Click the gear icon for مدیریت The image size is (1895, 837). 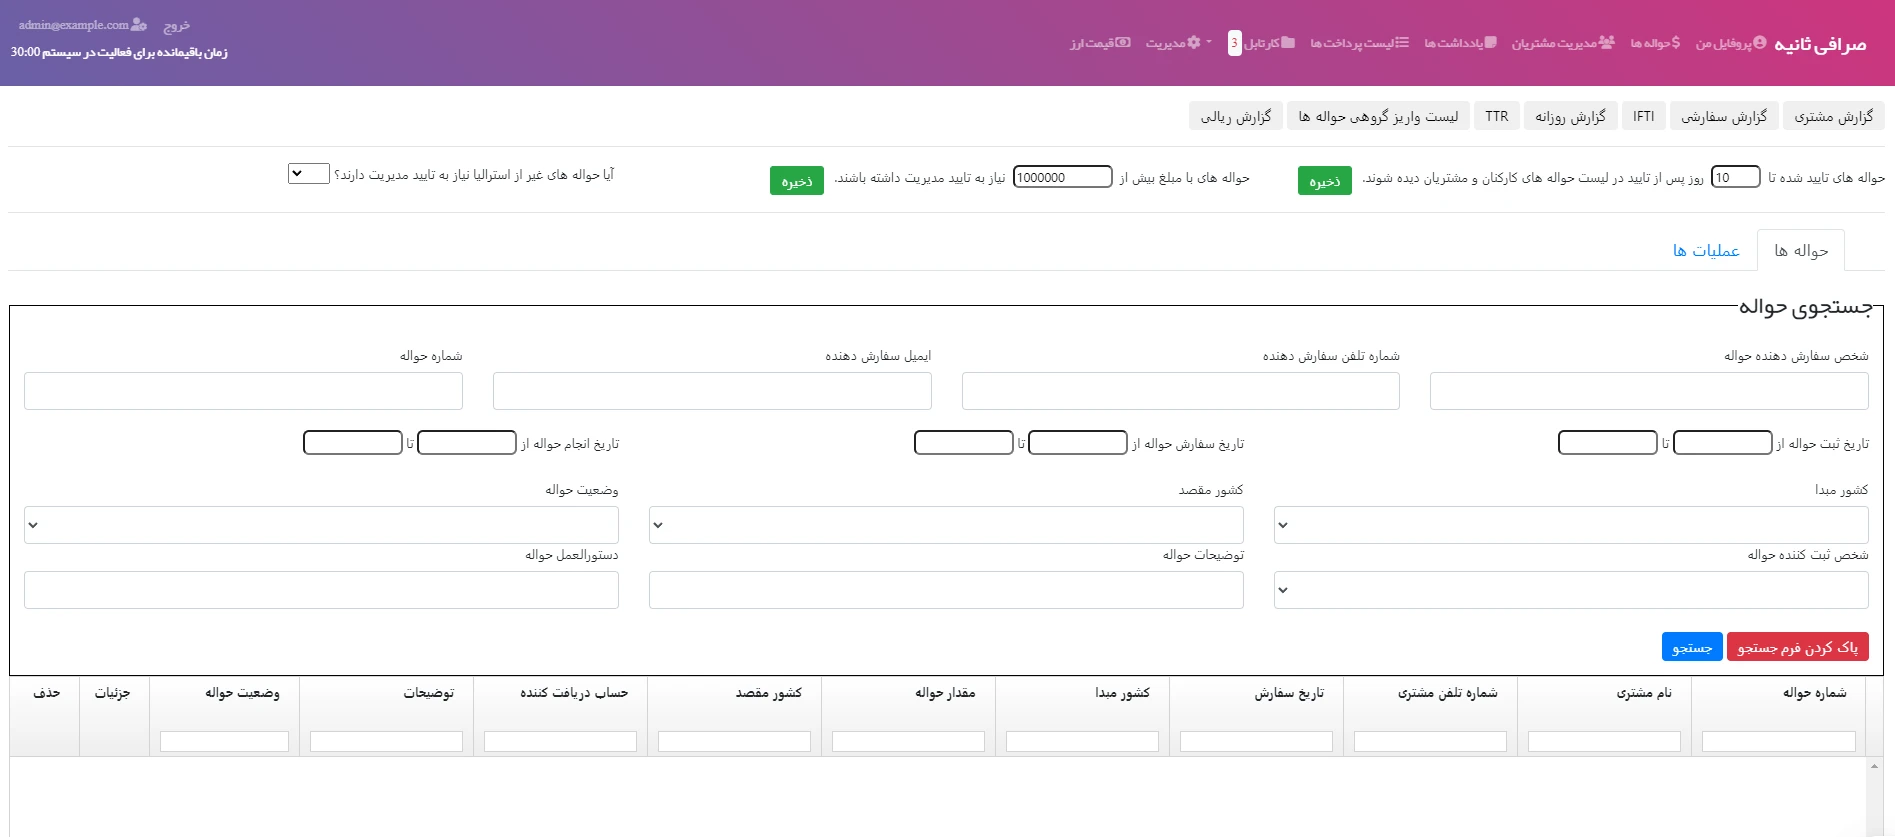[1193, 43]
